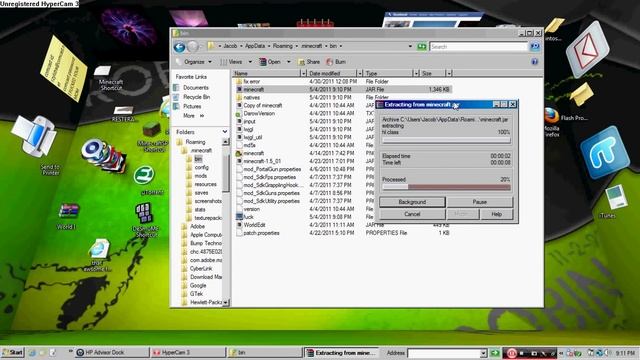Click the red power icon in taskbar
The width and height of the screenshot is (640, 360).
tap(511, 353)
